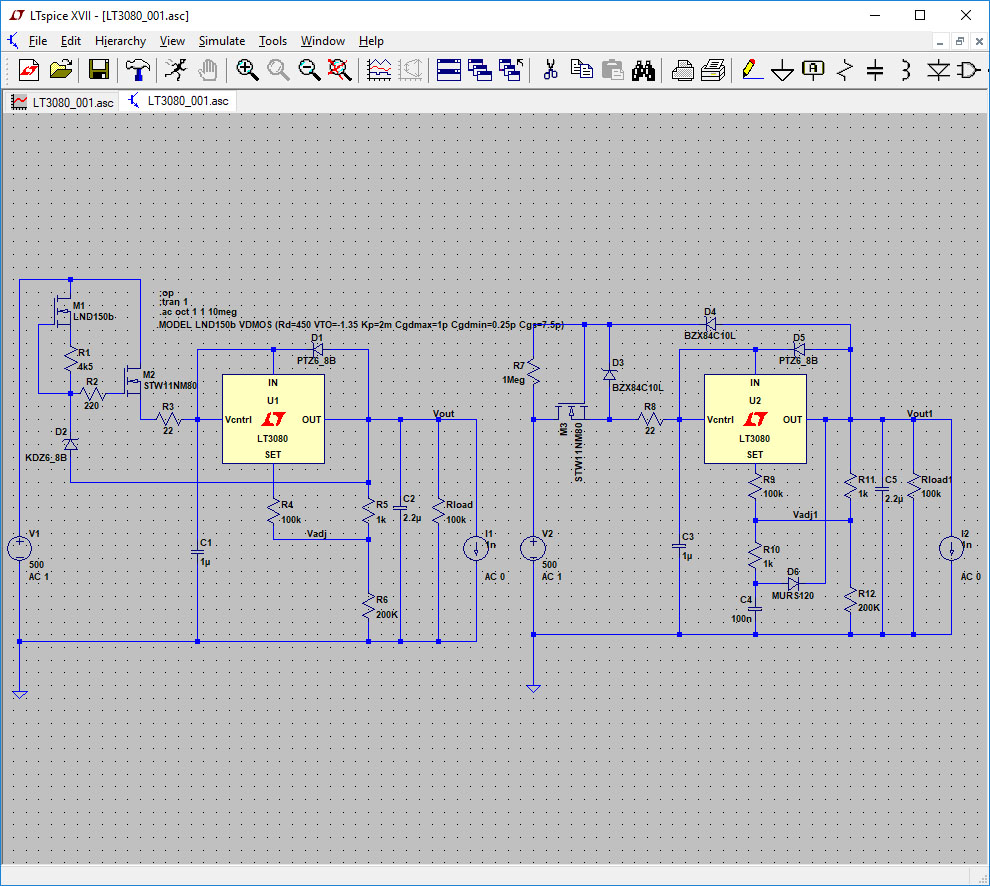This screenshot has width=990, height=886.
Task: Place a Capacitor component tool
Action: tap(874, 69)
